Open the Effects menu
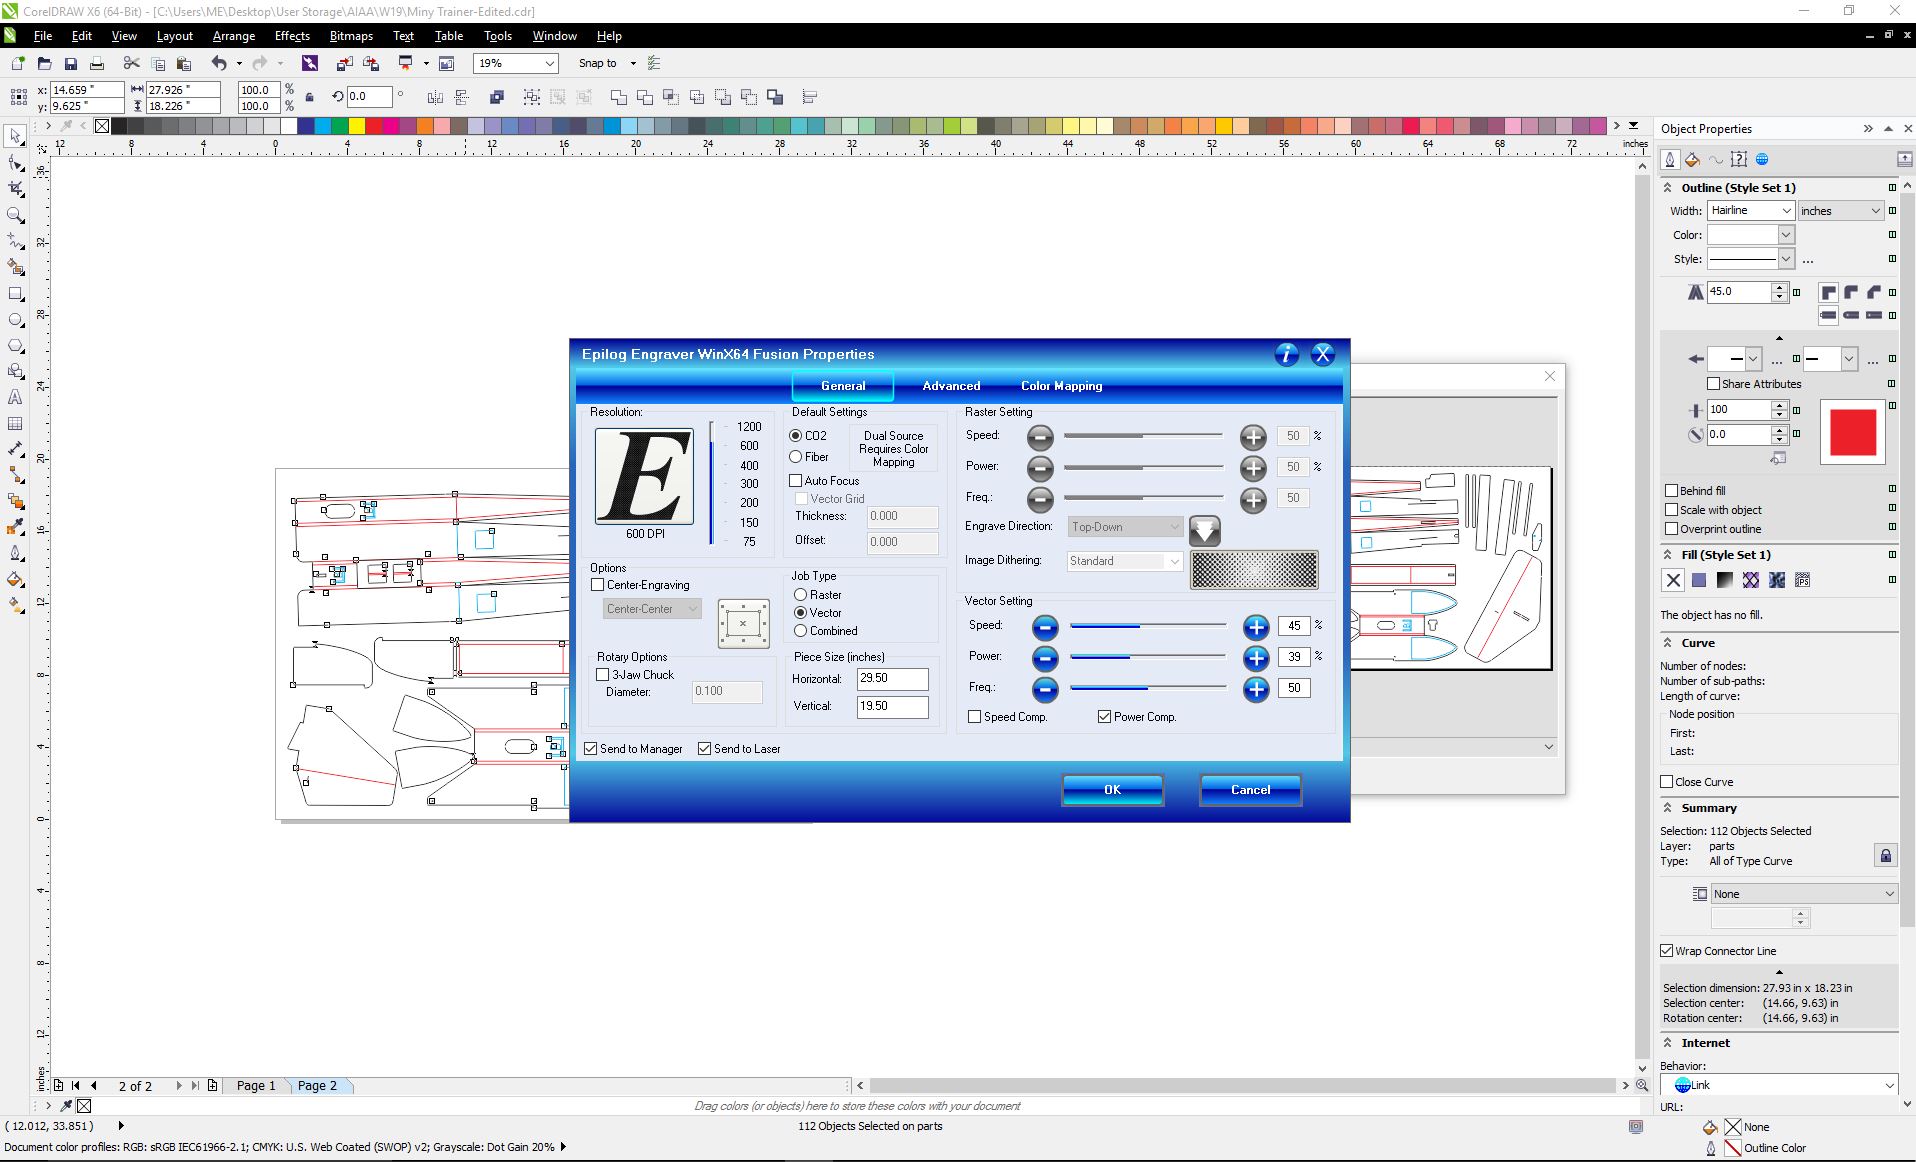 tap(292, 36)
